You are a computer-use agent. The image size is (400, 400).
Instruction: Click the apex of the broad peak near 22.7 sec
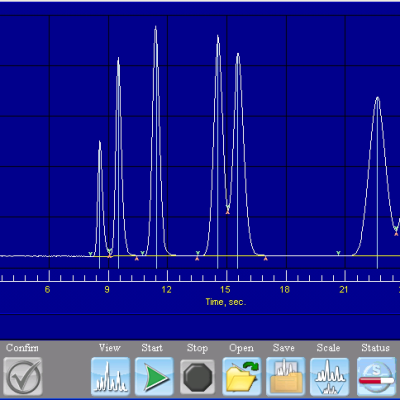(x=377, y=98)
